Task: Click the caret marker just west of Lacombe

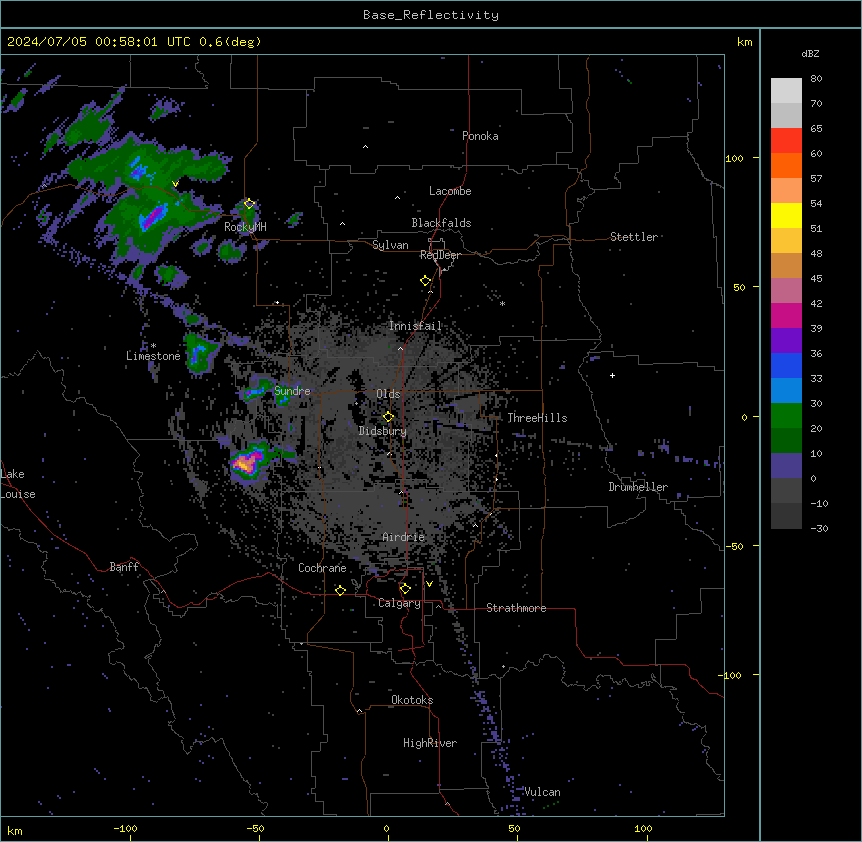Action: pyautogui.click(x=397, y=198)
